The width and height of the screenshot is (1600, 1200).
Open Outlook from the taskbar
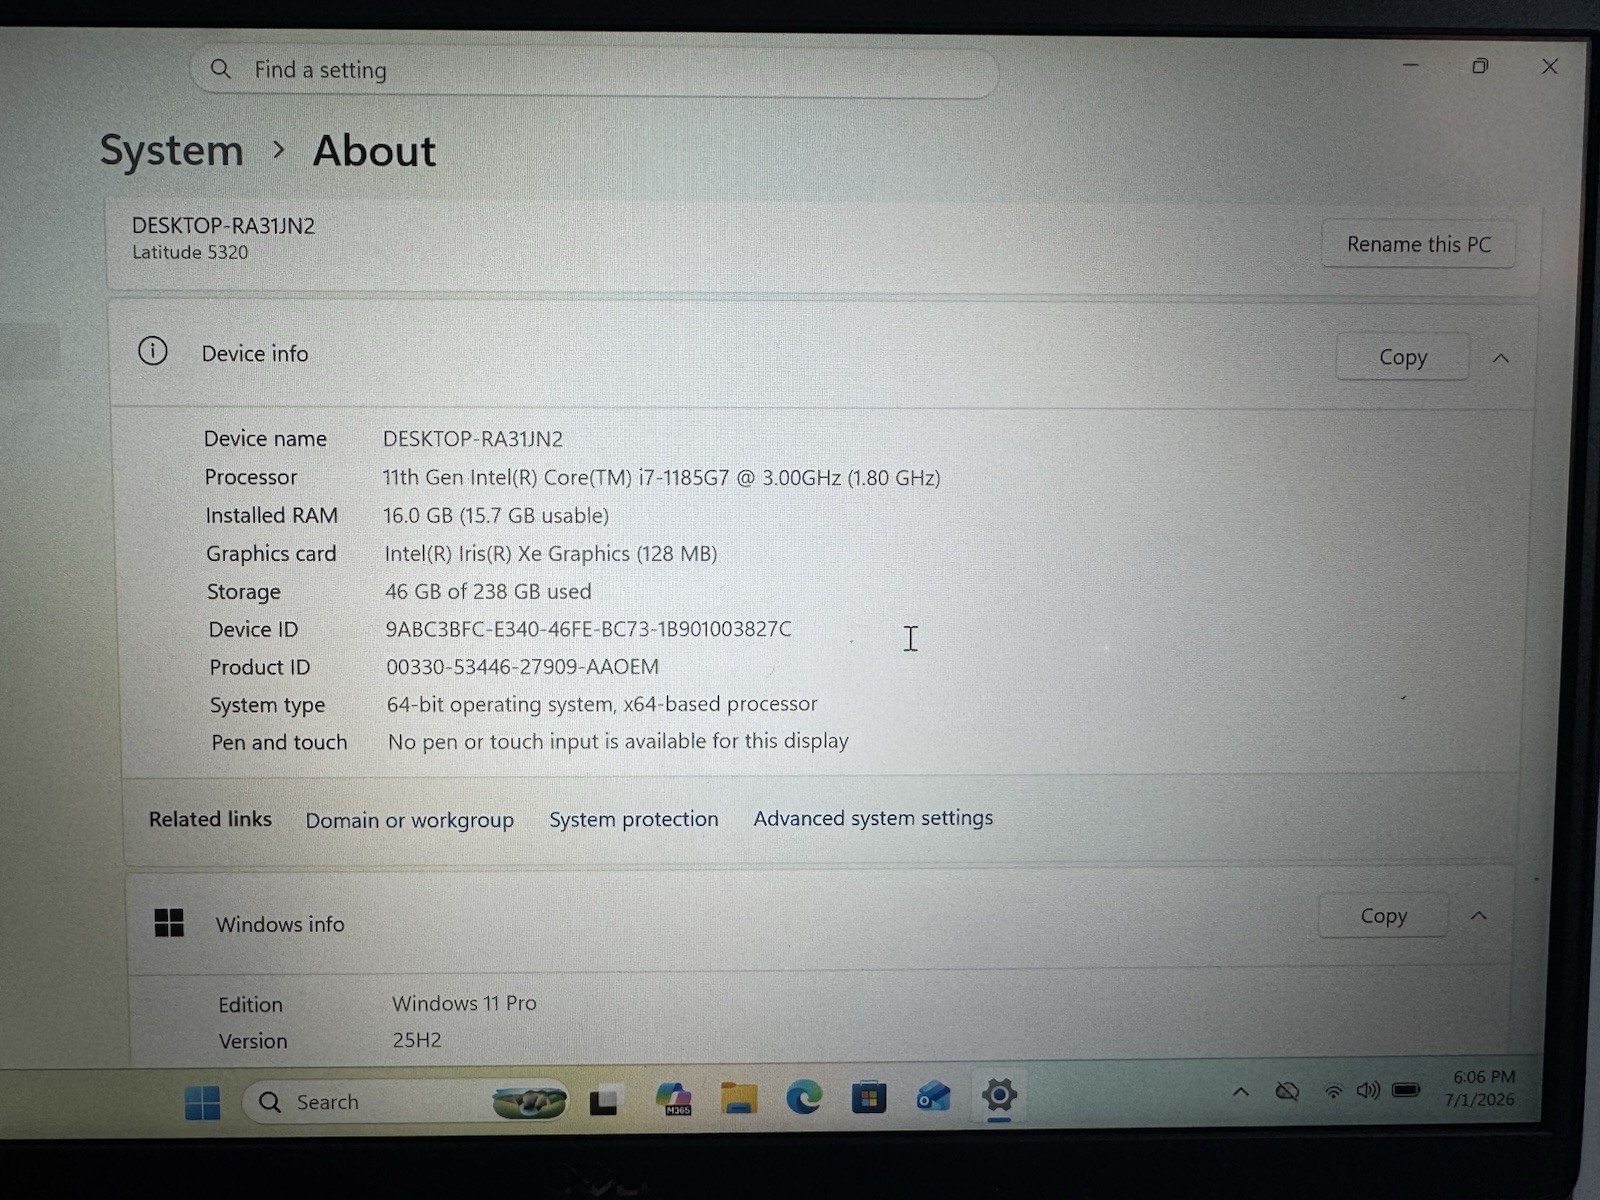pos(933,1097)
